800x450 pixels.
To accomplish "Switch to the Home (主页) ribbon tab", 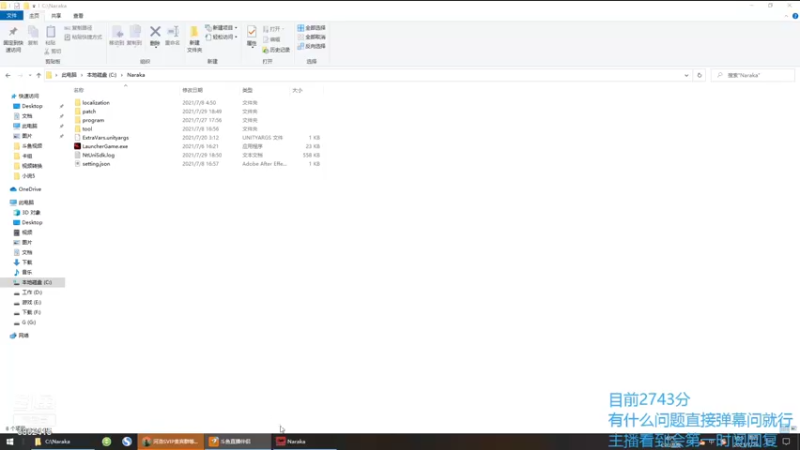I will [x=34, y=16].
